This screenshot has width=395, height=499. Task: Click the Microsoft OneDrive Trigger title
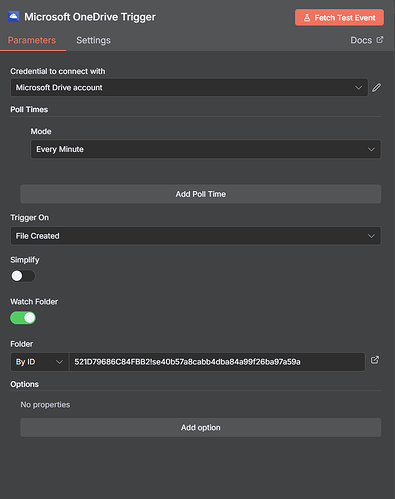pos(90,17)
